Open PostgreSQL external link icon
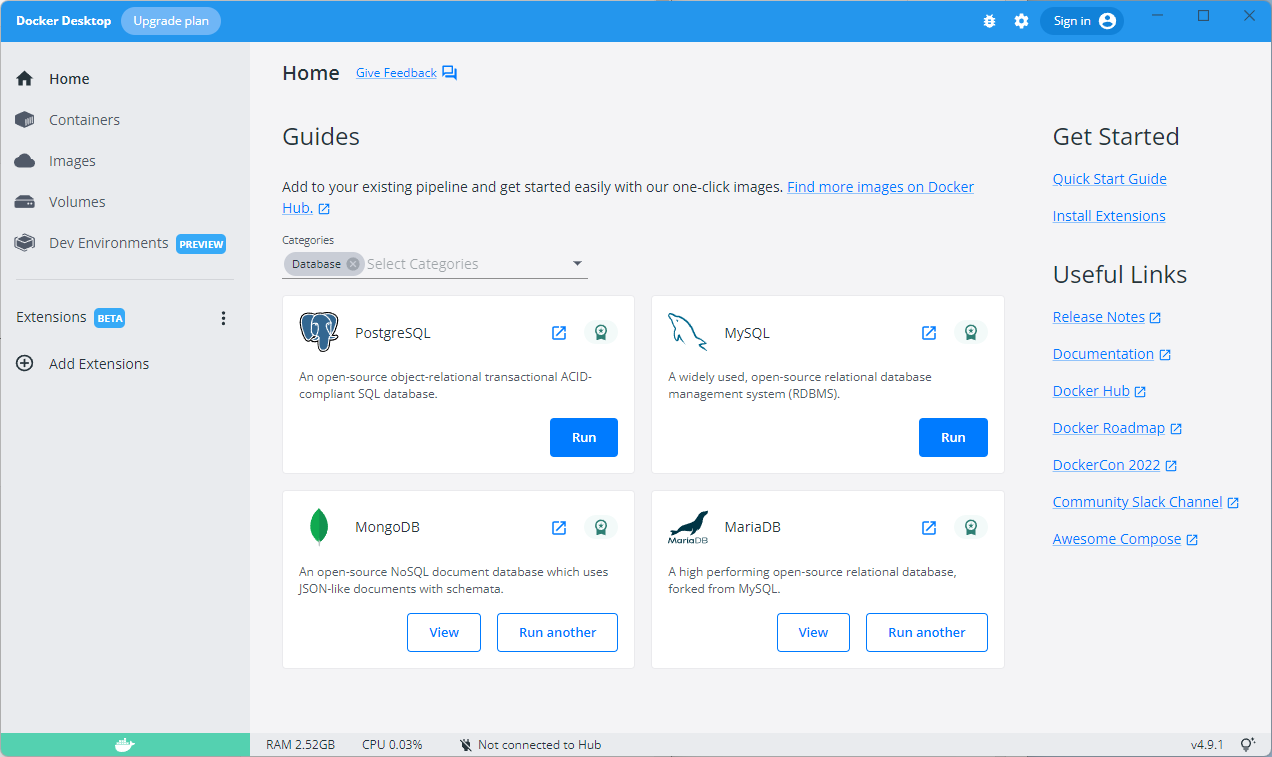Screen dimensions: 1272x757 559,333
